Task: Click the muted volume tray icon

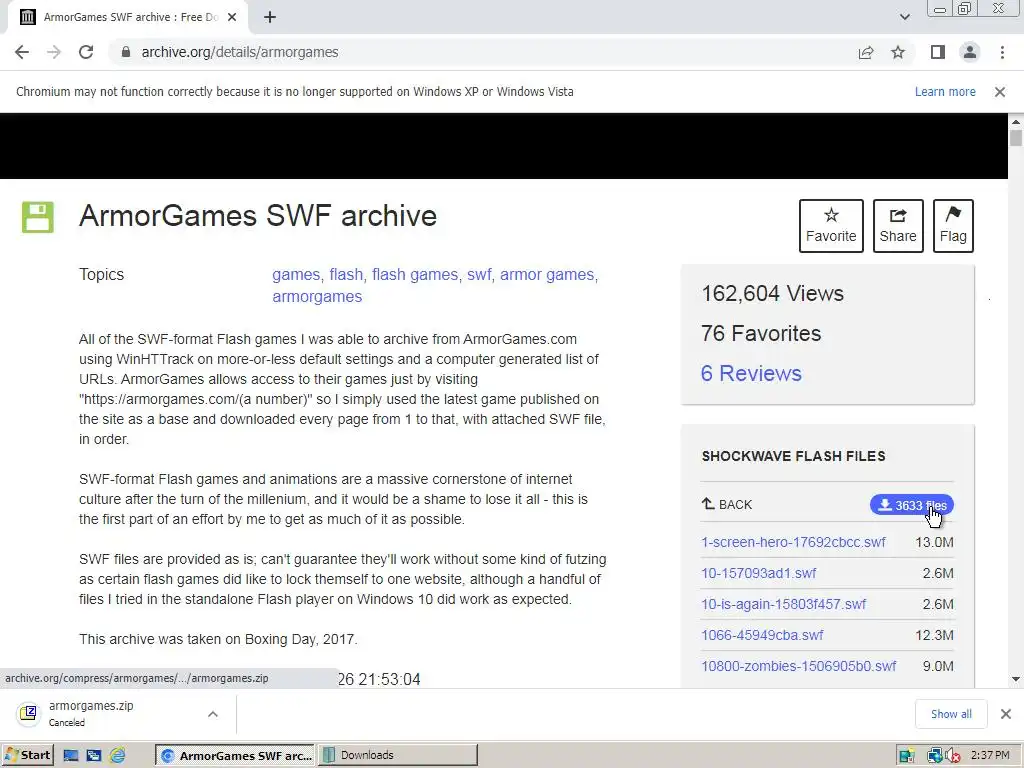Action: [952, 756]
